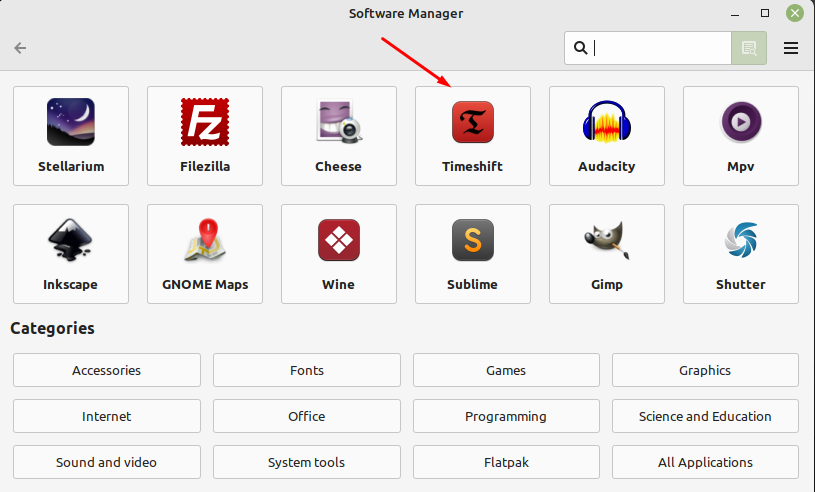
Task: Open the Shutter screenshot app tile
Action: (741, 254)
